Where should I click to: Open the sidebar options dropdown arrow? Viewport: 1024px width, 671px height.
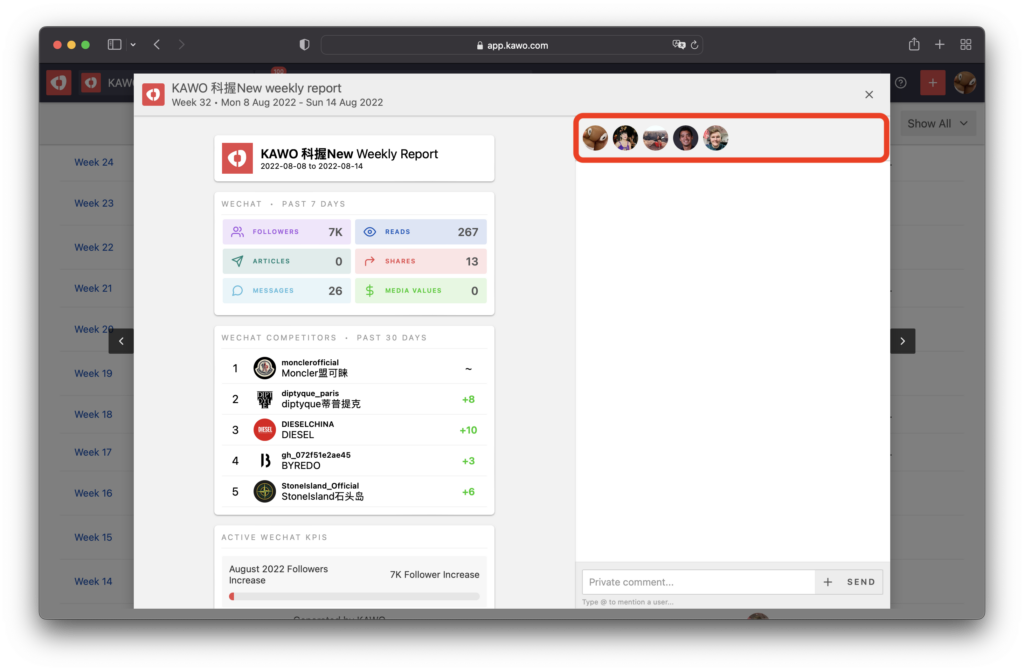pos(133,44)
